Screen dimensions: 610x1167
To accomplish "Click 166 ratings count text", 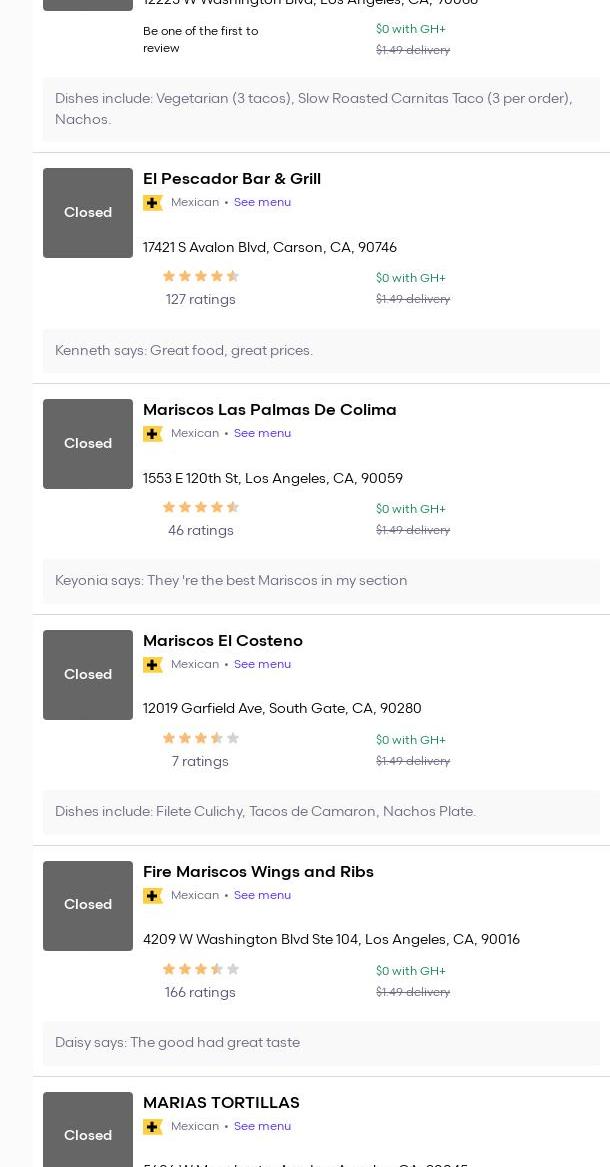I will coord(200,993).
